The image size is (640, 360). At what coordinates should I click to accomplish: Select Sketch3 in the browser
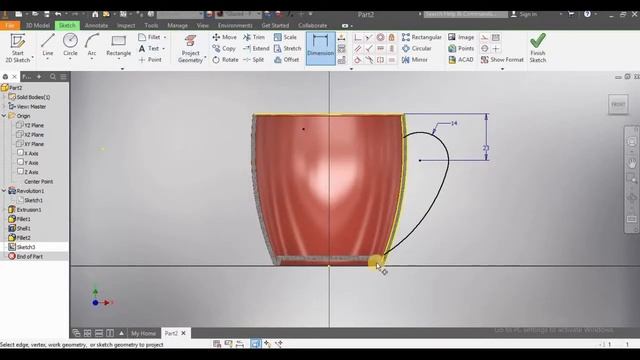point(22,247)
